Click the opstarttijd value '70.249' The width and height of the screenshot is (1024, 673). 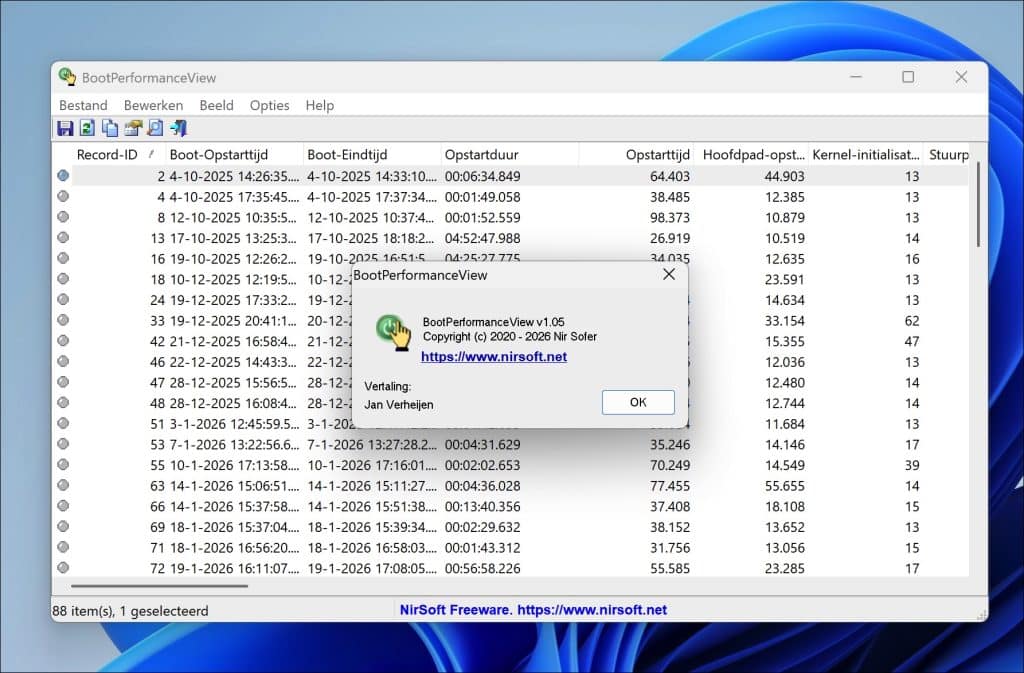coord(669,465)
